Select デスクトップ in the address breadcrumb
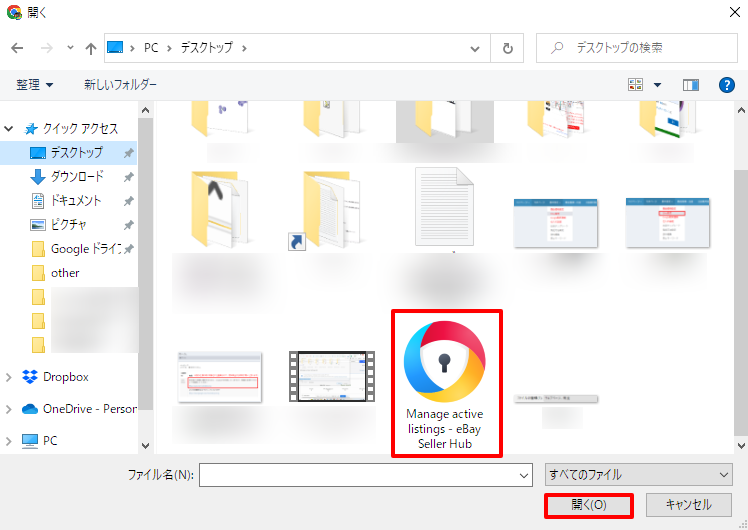The width and height of the screenshot is (748, 530). [207, 48]
